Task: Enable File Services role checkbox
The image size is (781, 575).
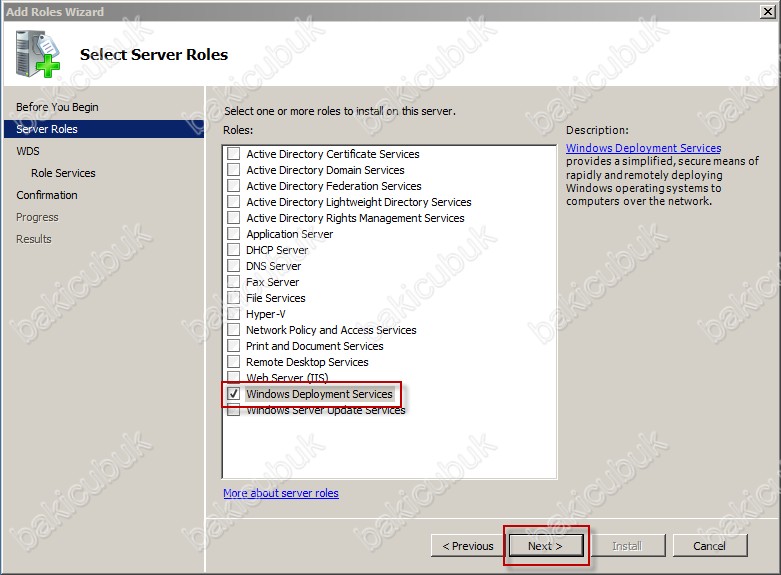Action: (x=233, y=297)
